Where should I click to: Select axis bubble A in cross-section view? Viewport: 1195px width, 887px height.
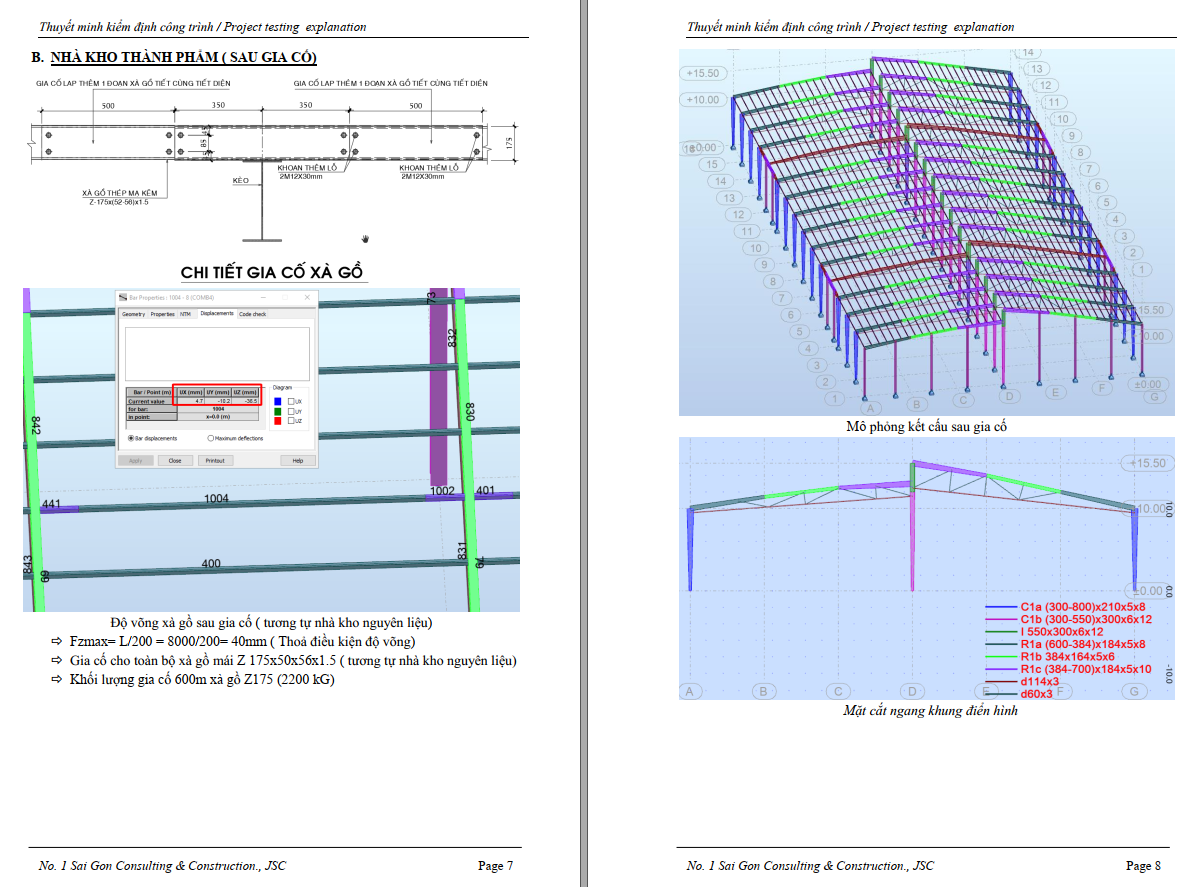(689, 691)
